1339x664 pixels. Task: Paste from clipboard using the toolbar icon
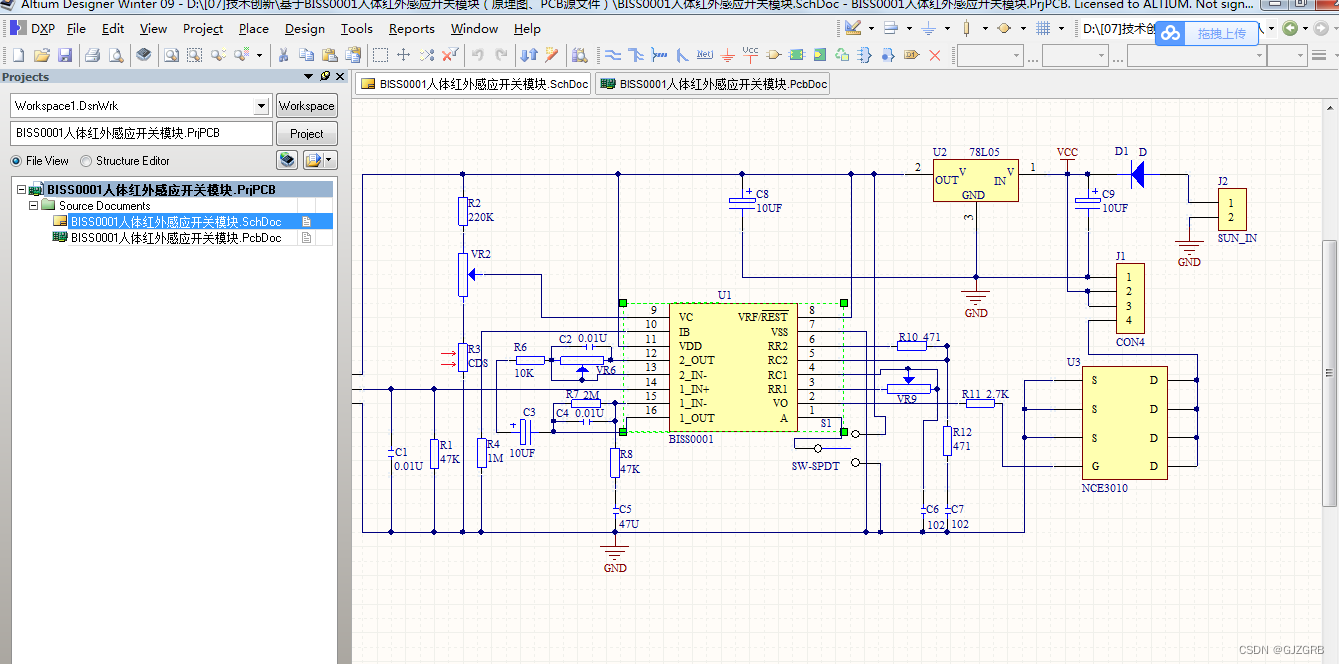click(x=329, y=55)
